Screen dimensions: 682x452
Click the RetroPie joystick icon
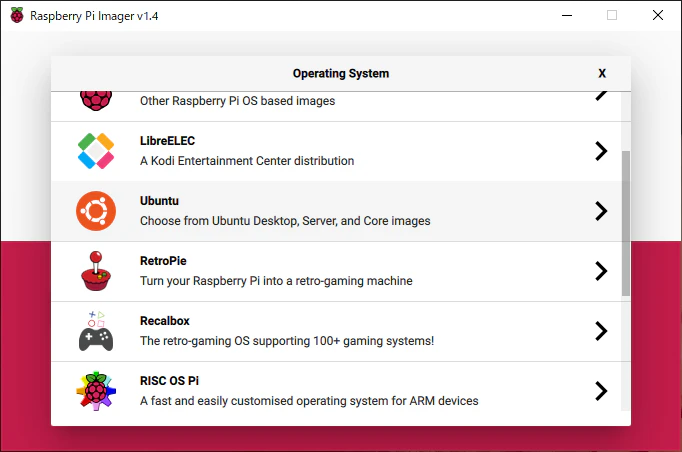96,271
